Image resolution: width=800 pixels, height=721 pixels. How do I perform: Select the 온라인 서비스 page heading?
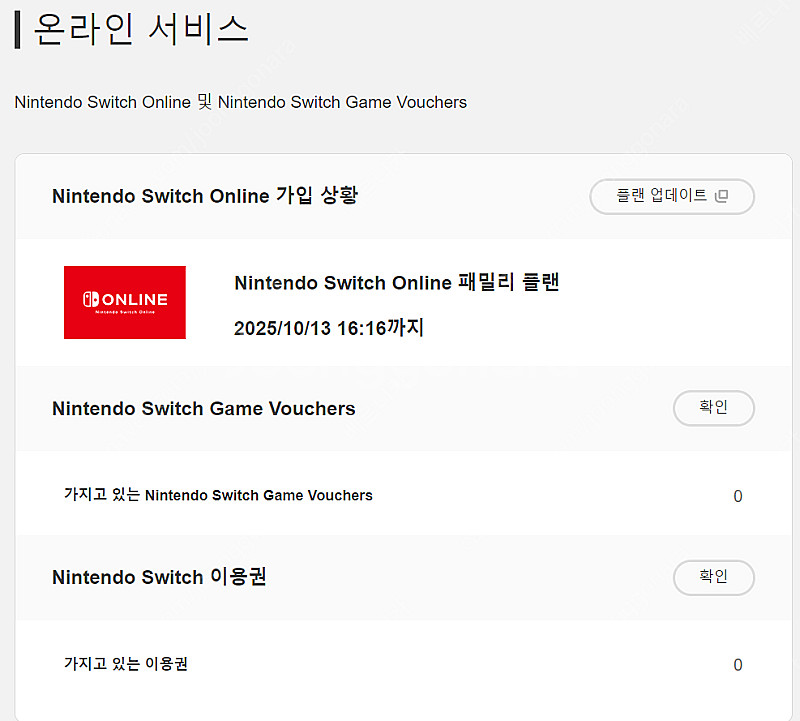pyautogui.click(x=141, y=29)
